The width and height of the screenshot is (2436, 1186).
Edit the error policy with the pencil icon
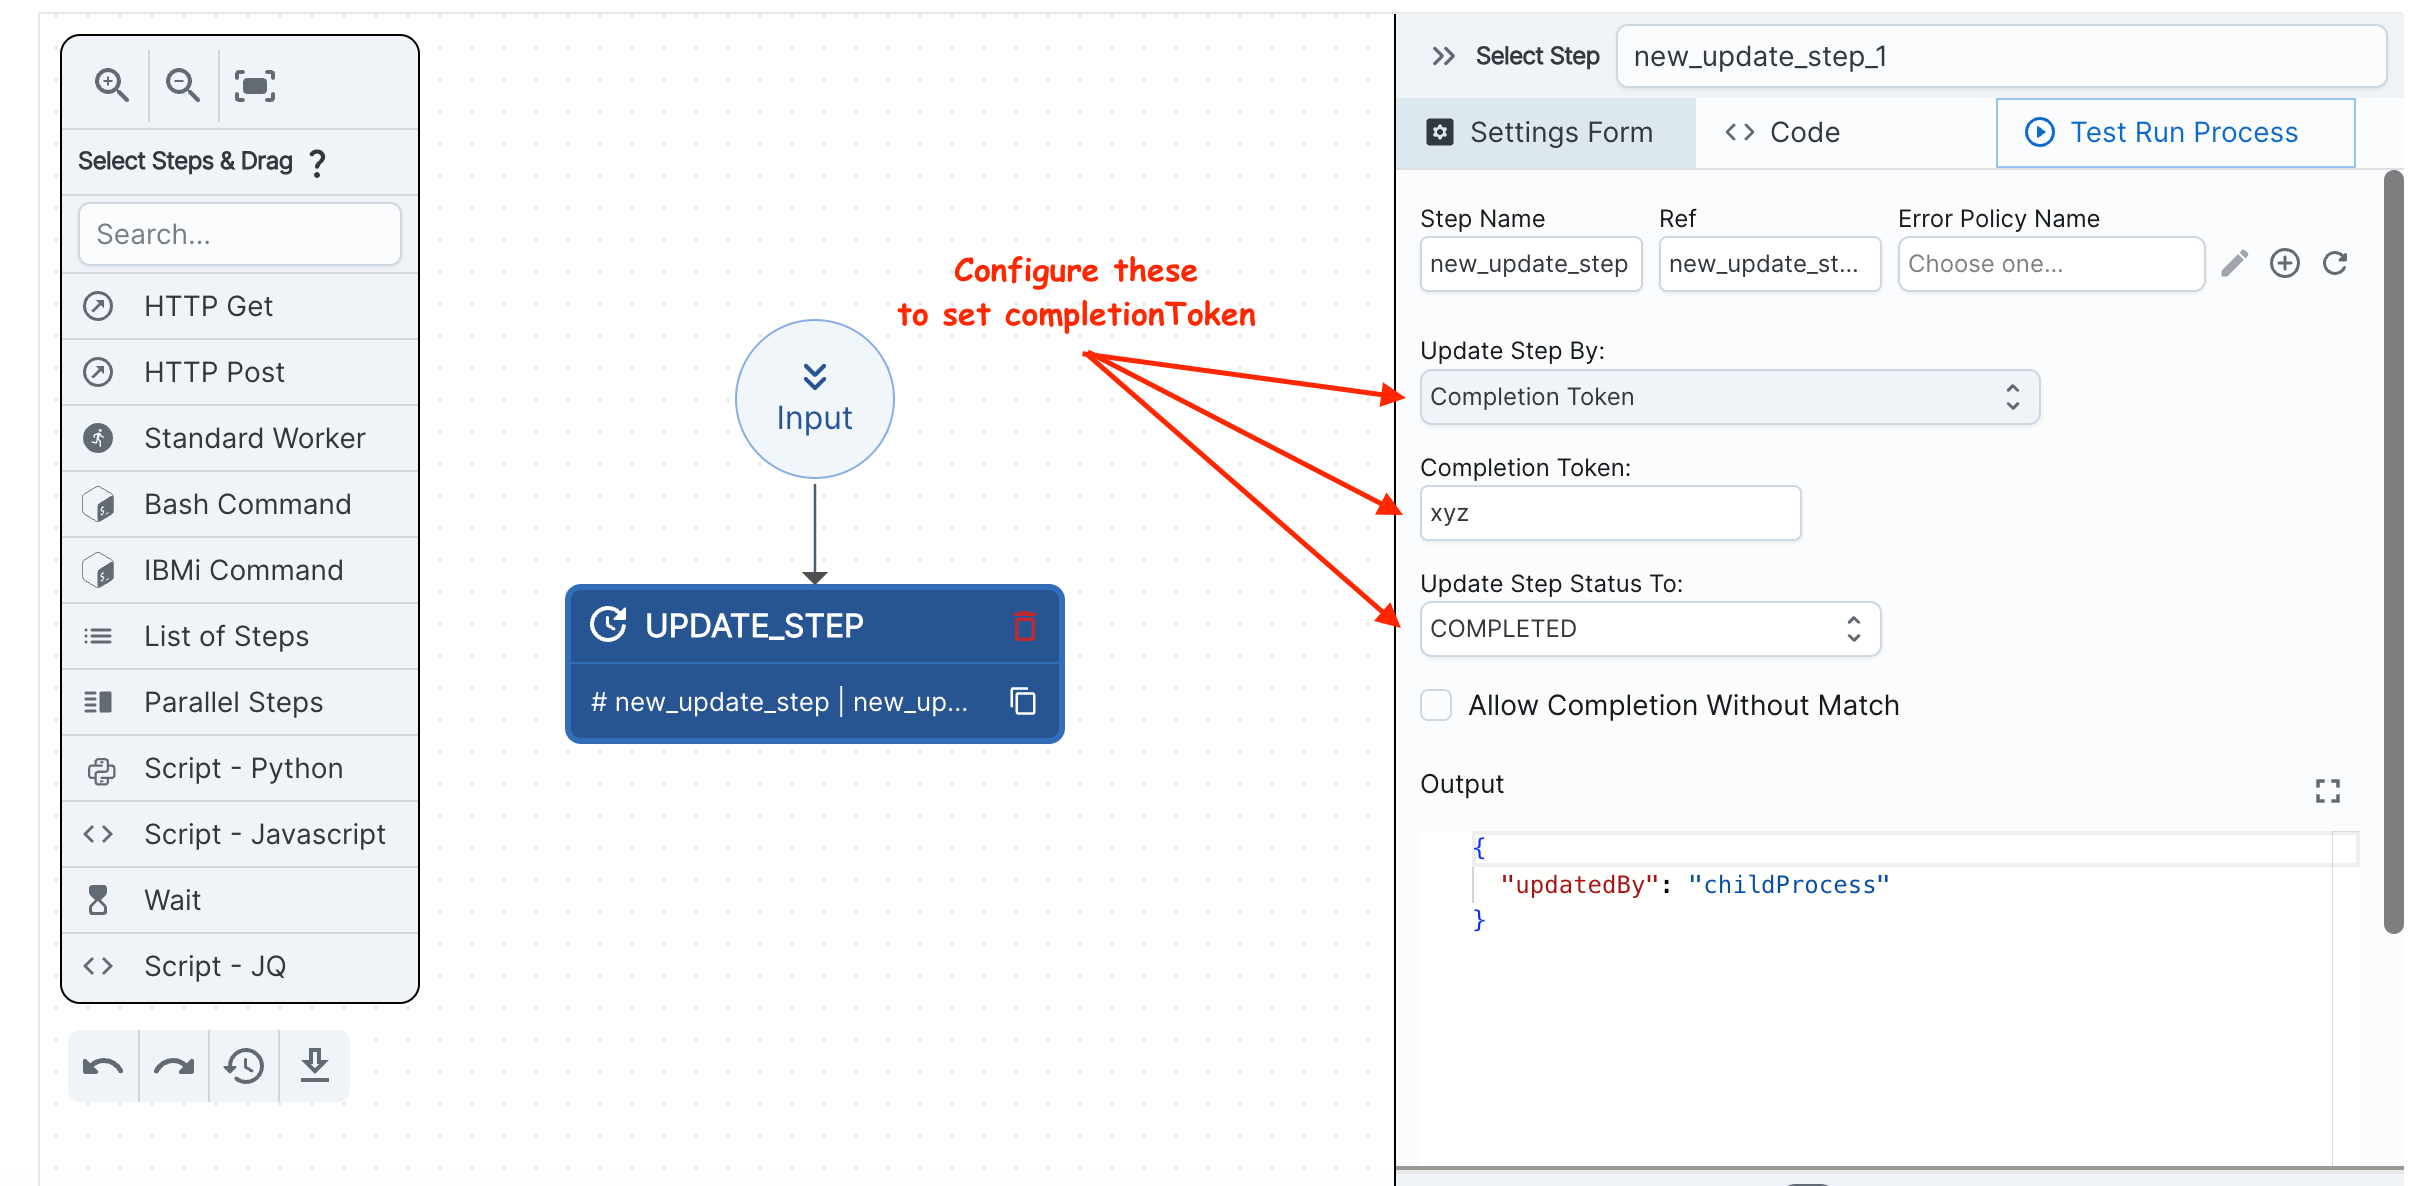click(2235, 263)
